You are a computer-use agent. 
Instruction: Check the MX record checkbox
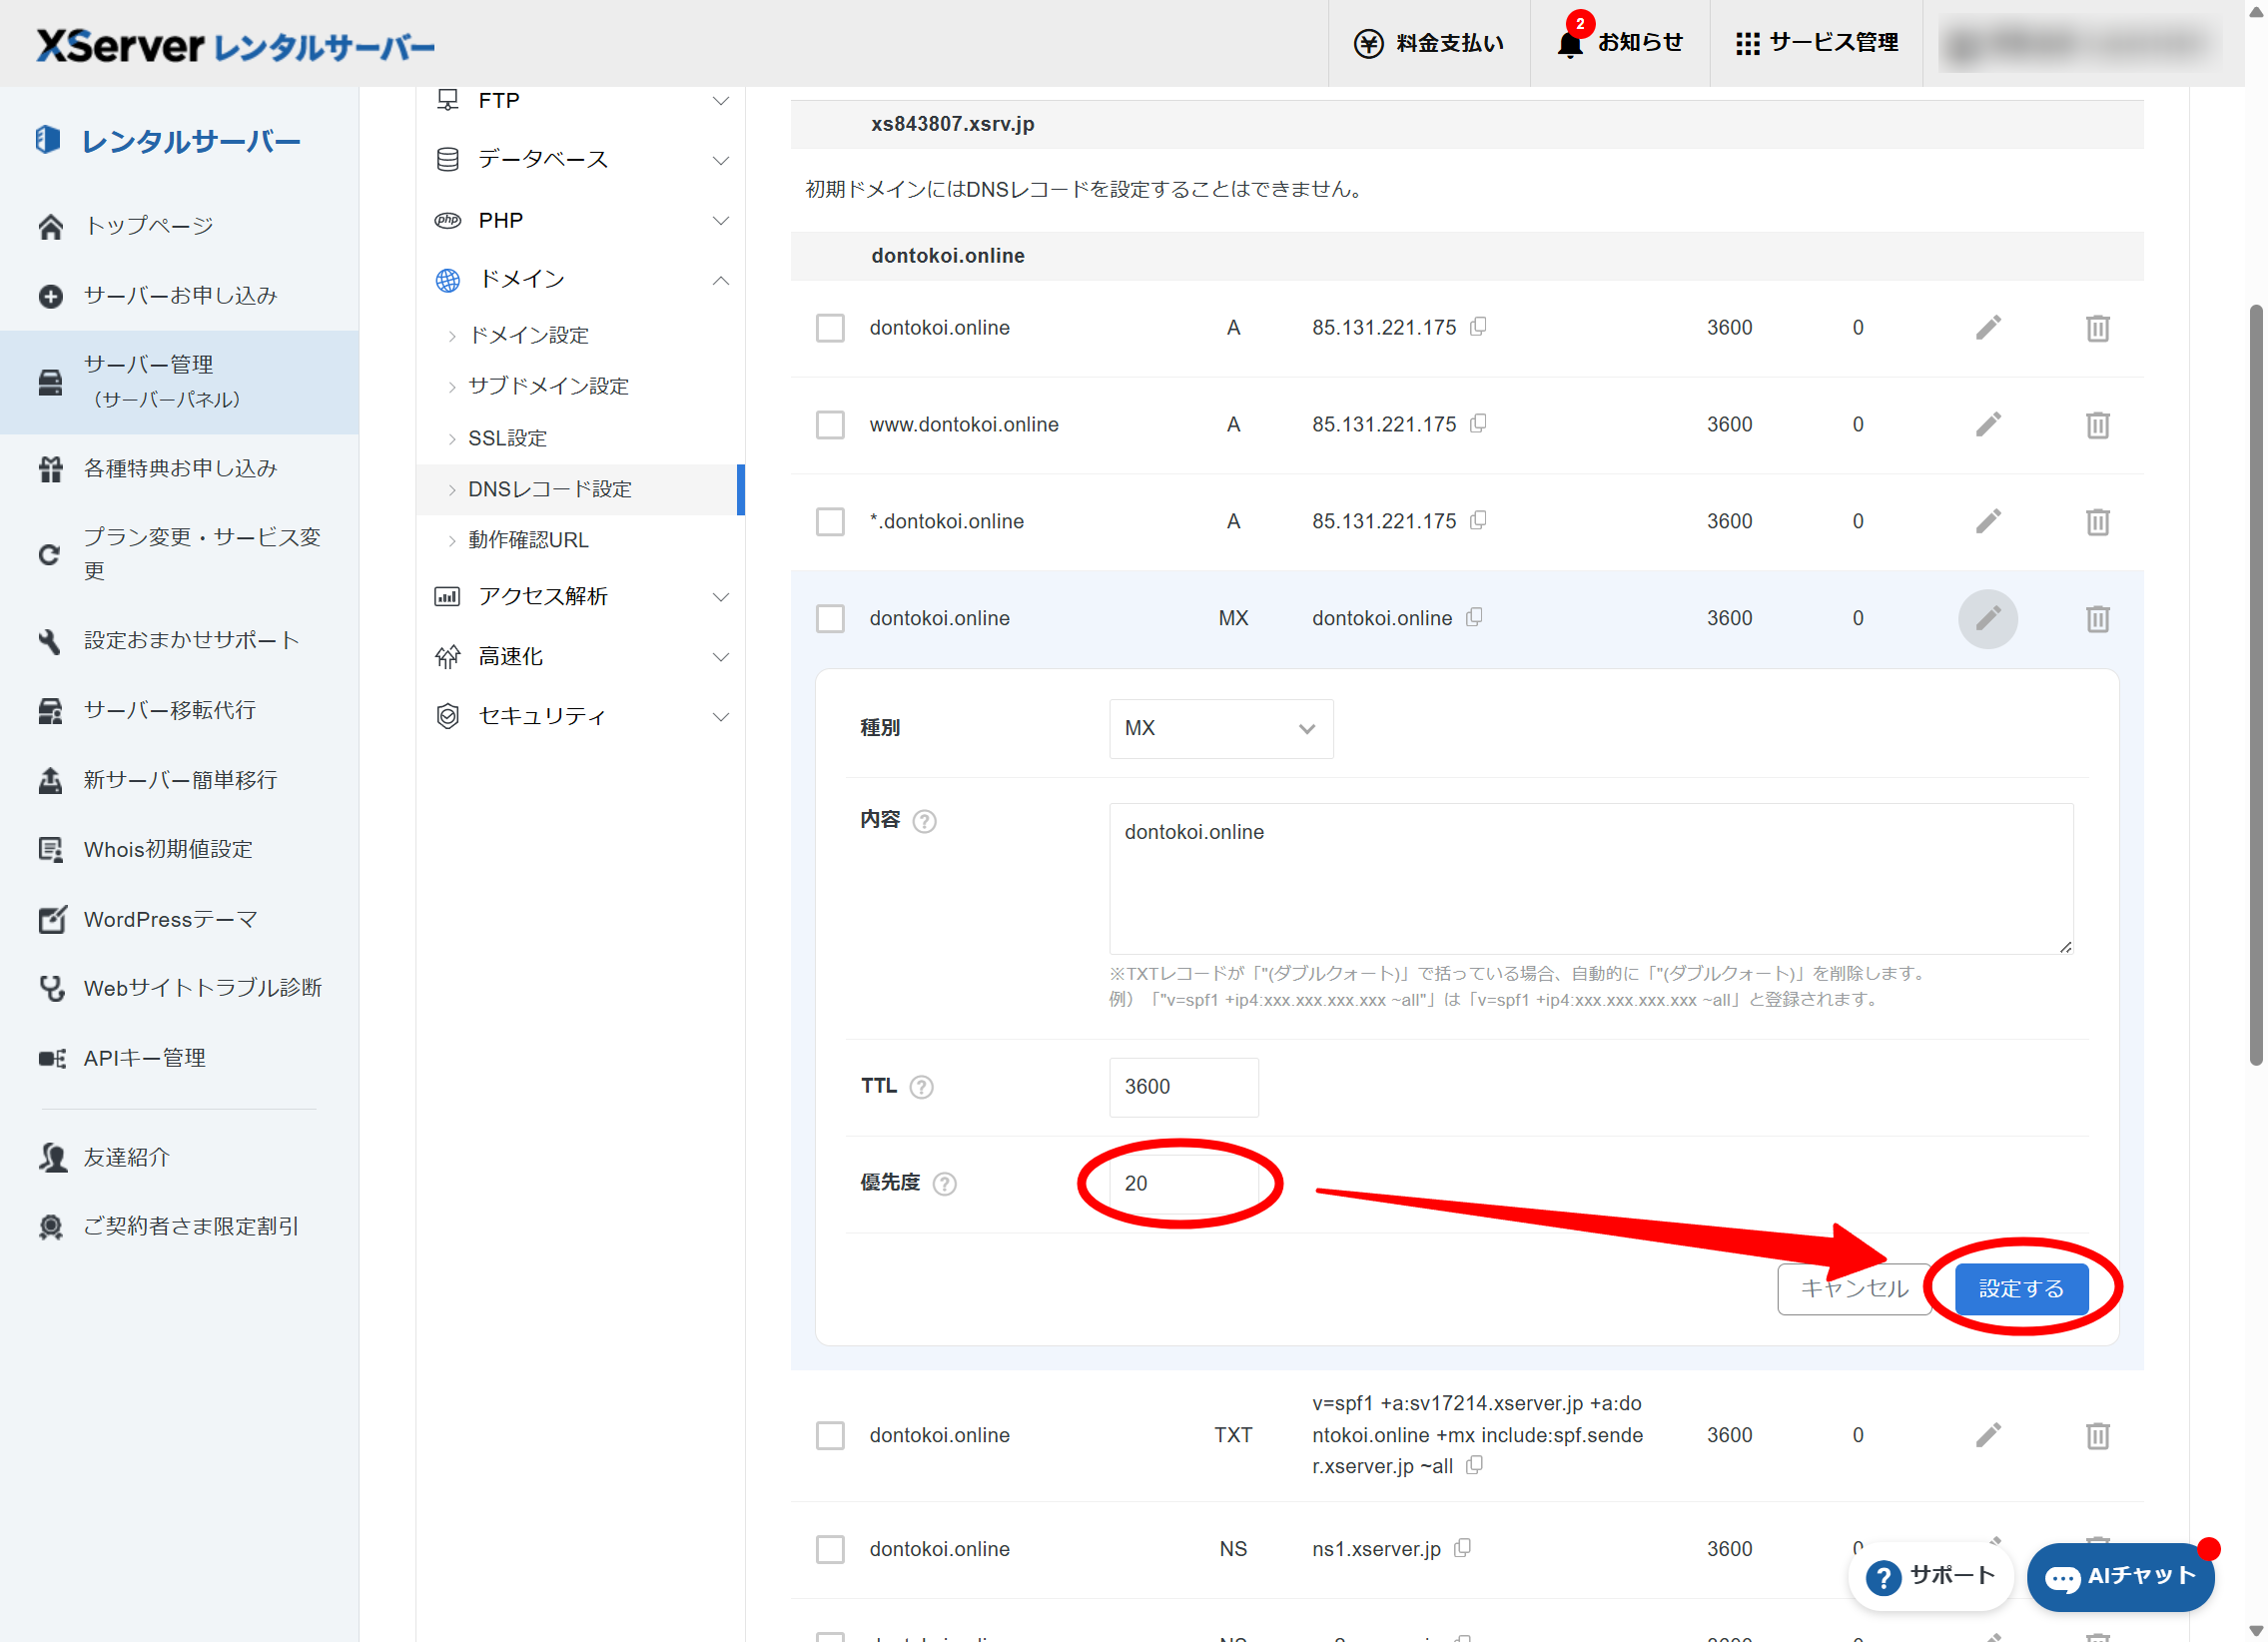[830, 618]
